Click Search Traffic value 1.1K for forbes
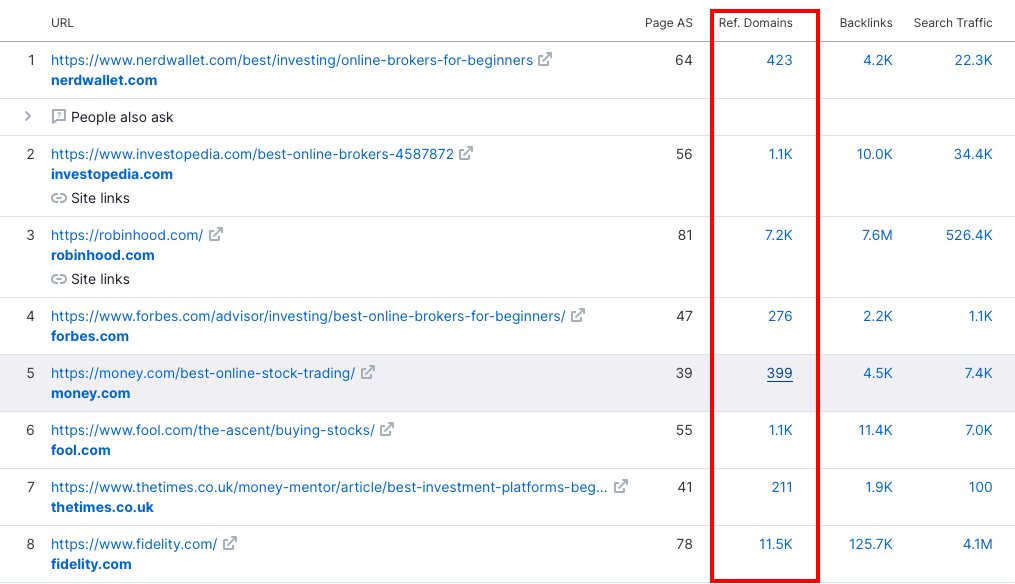The image size is (1015, 584). point(981,316)
